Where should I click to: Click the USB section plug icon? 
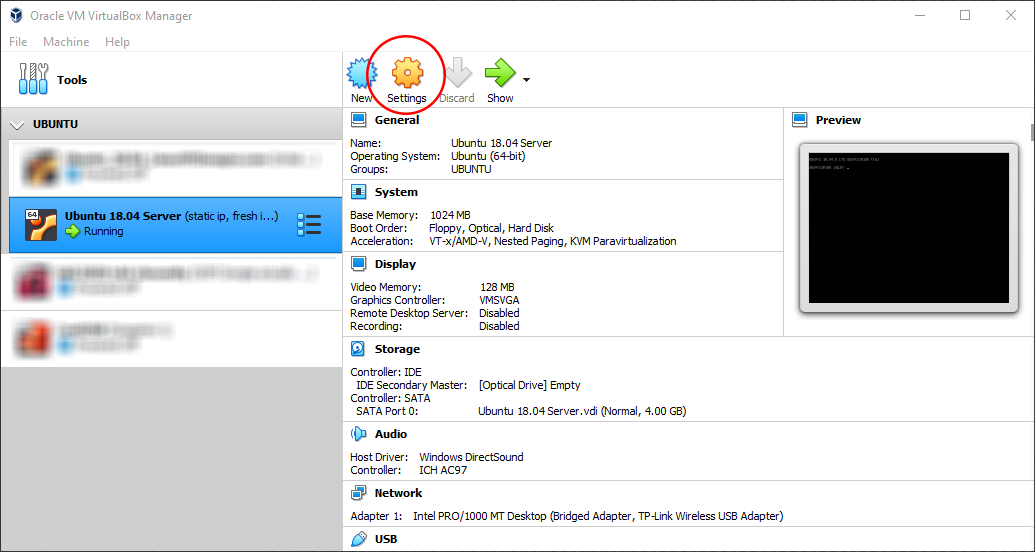[x=358, y=539]
